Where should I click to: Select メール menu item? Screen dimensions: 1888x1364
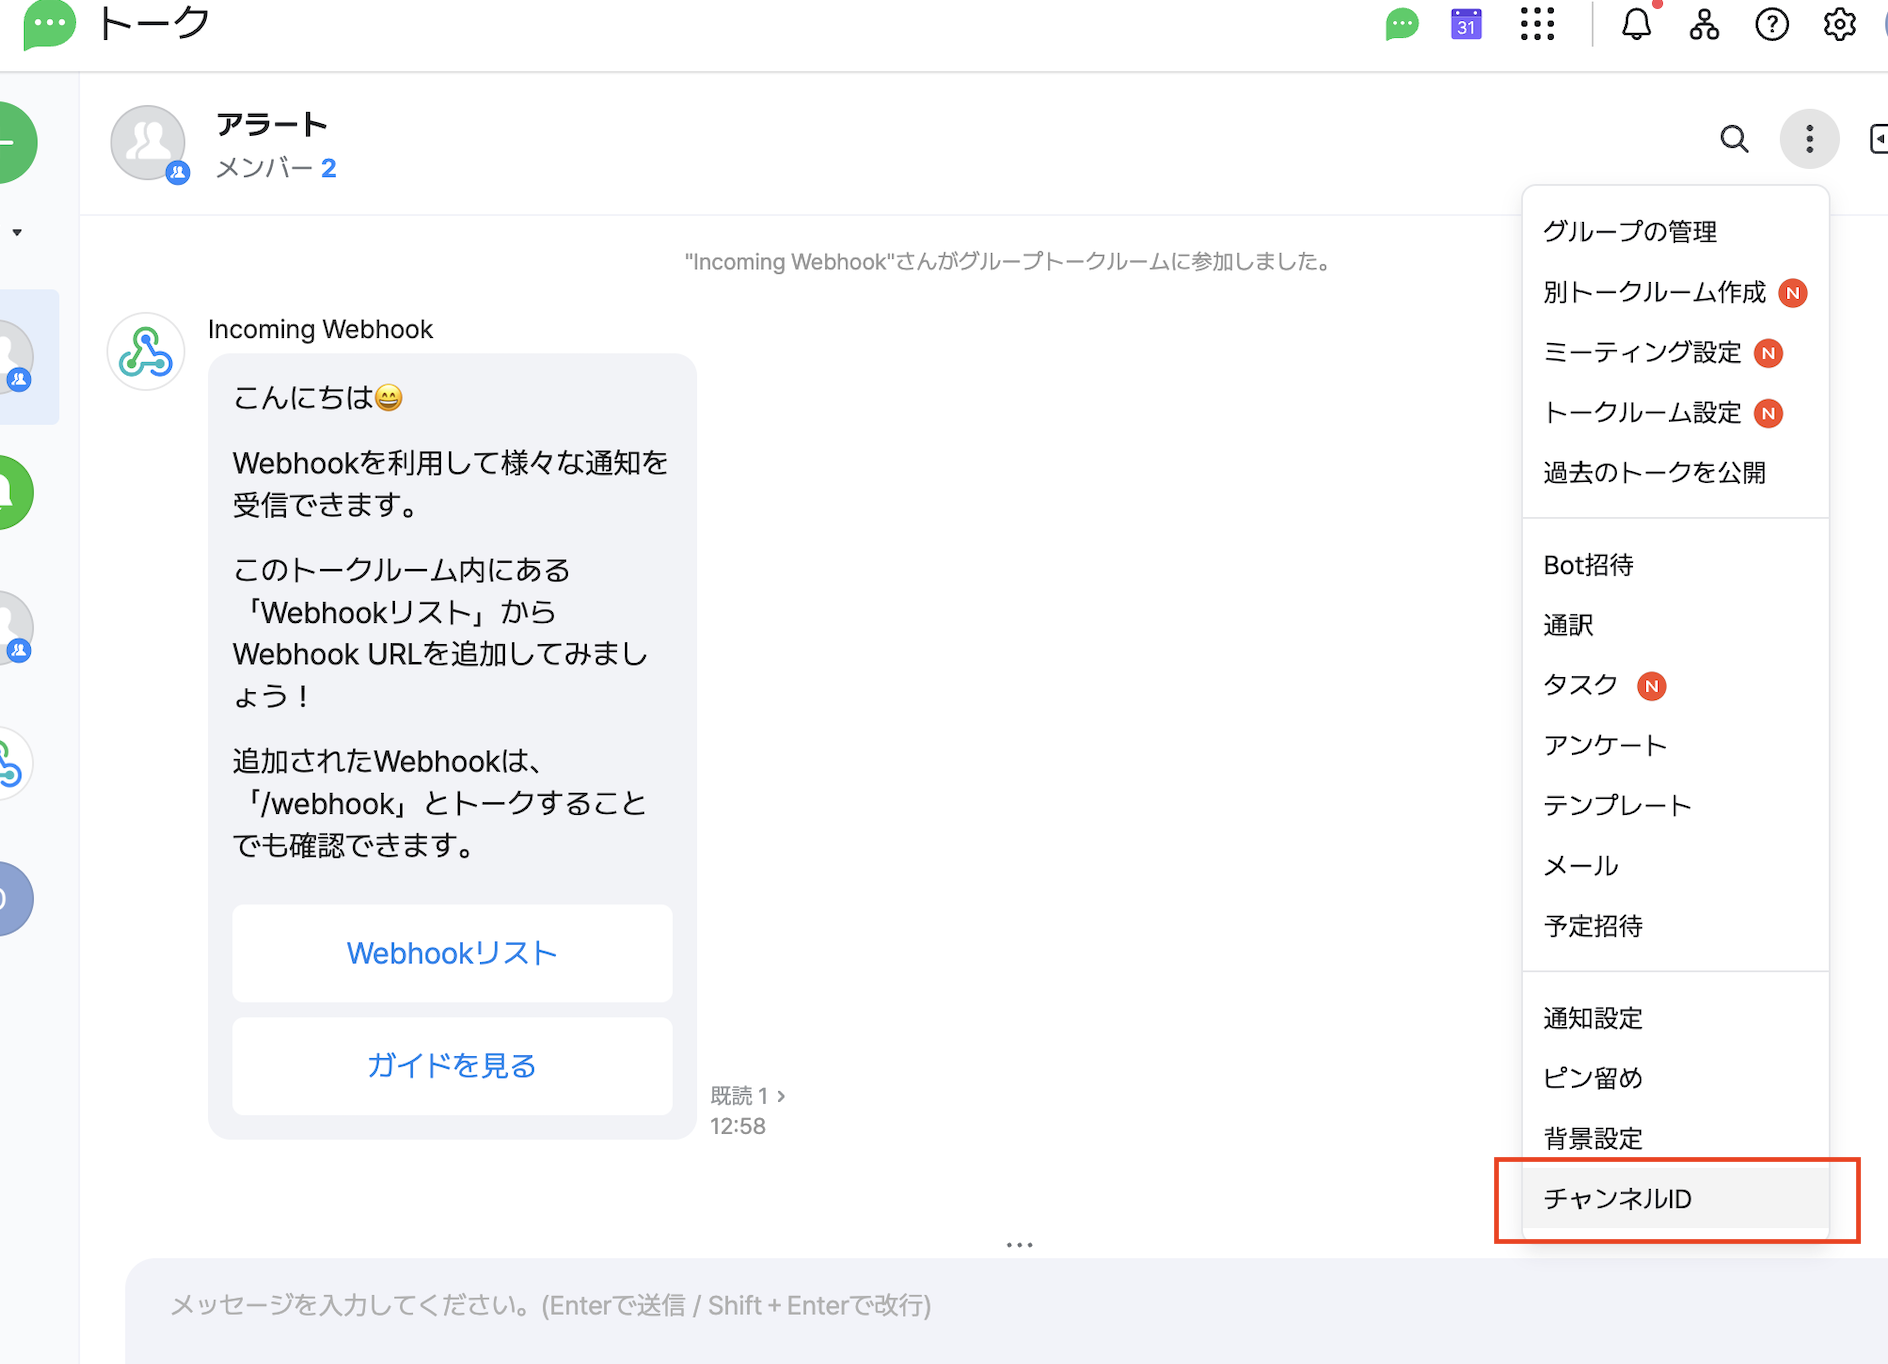pos(1675,865)
